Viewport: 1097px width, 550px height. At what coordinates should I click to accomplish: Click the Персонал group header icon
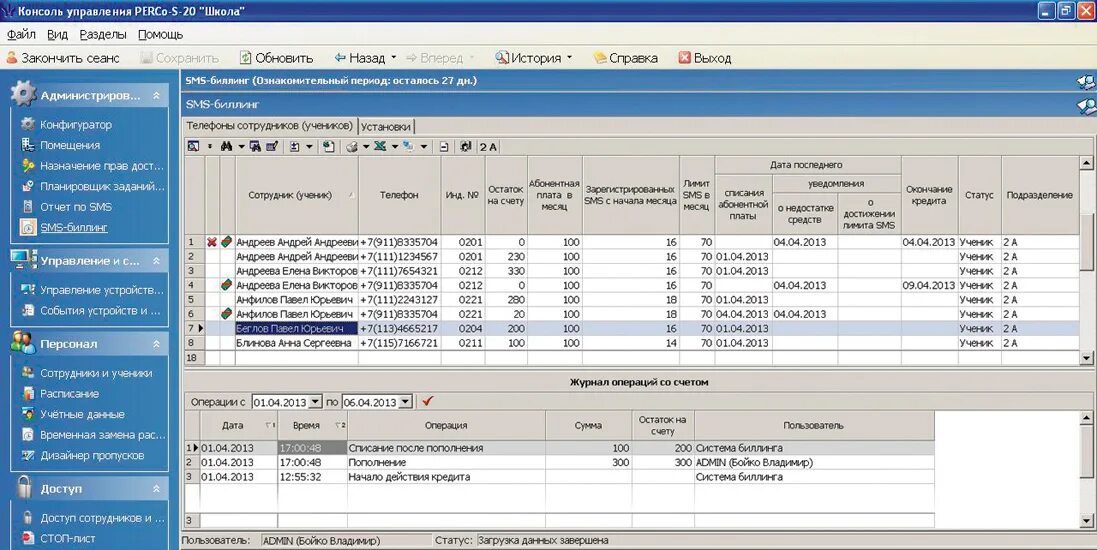23,344
